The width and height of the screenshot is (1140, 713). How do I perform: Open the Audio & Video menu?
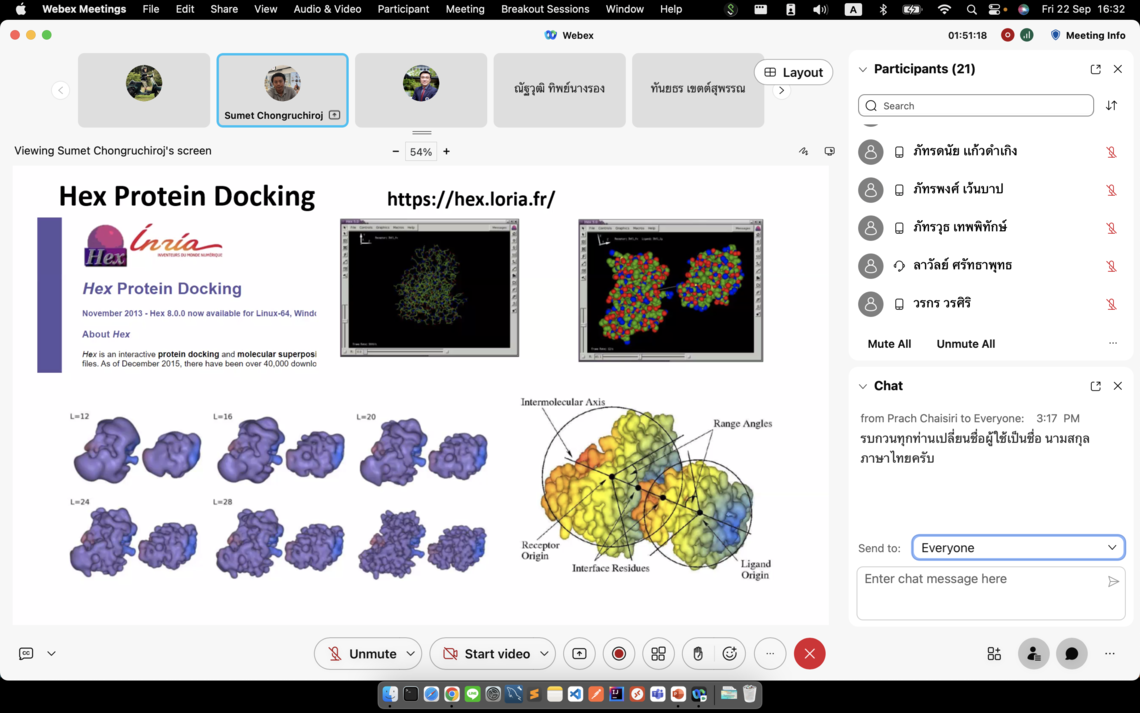[327, 9]
